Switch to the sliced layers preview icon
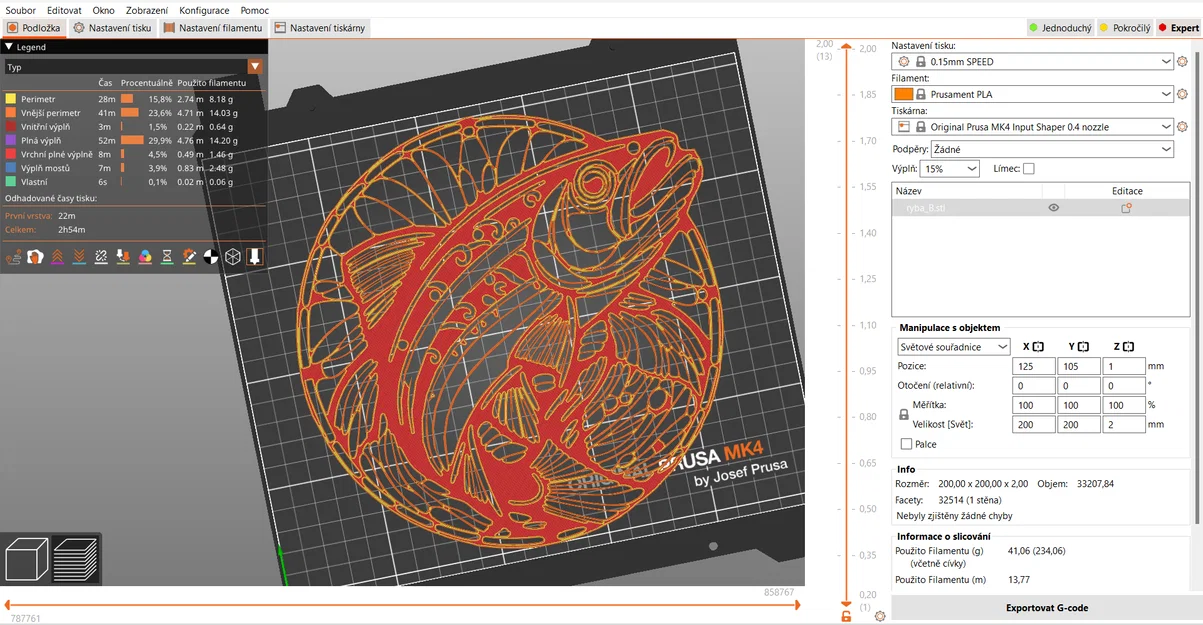Viewport: 1203px width, 625px height. 75,558
